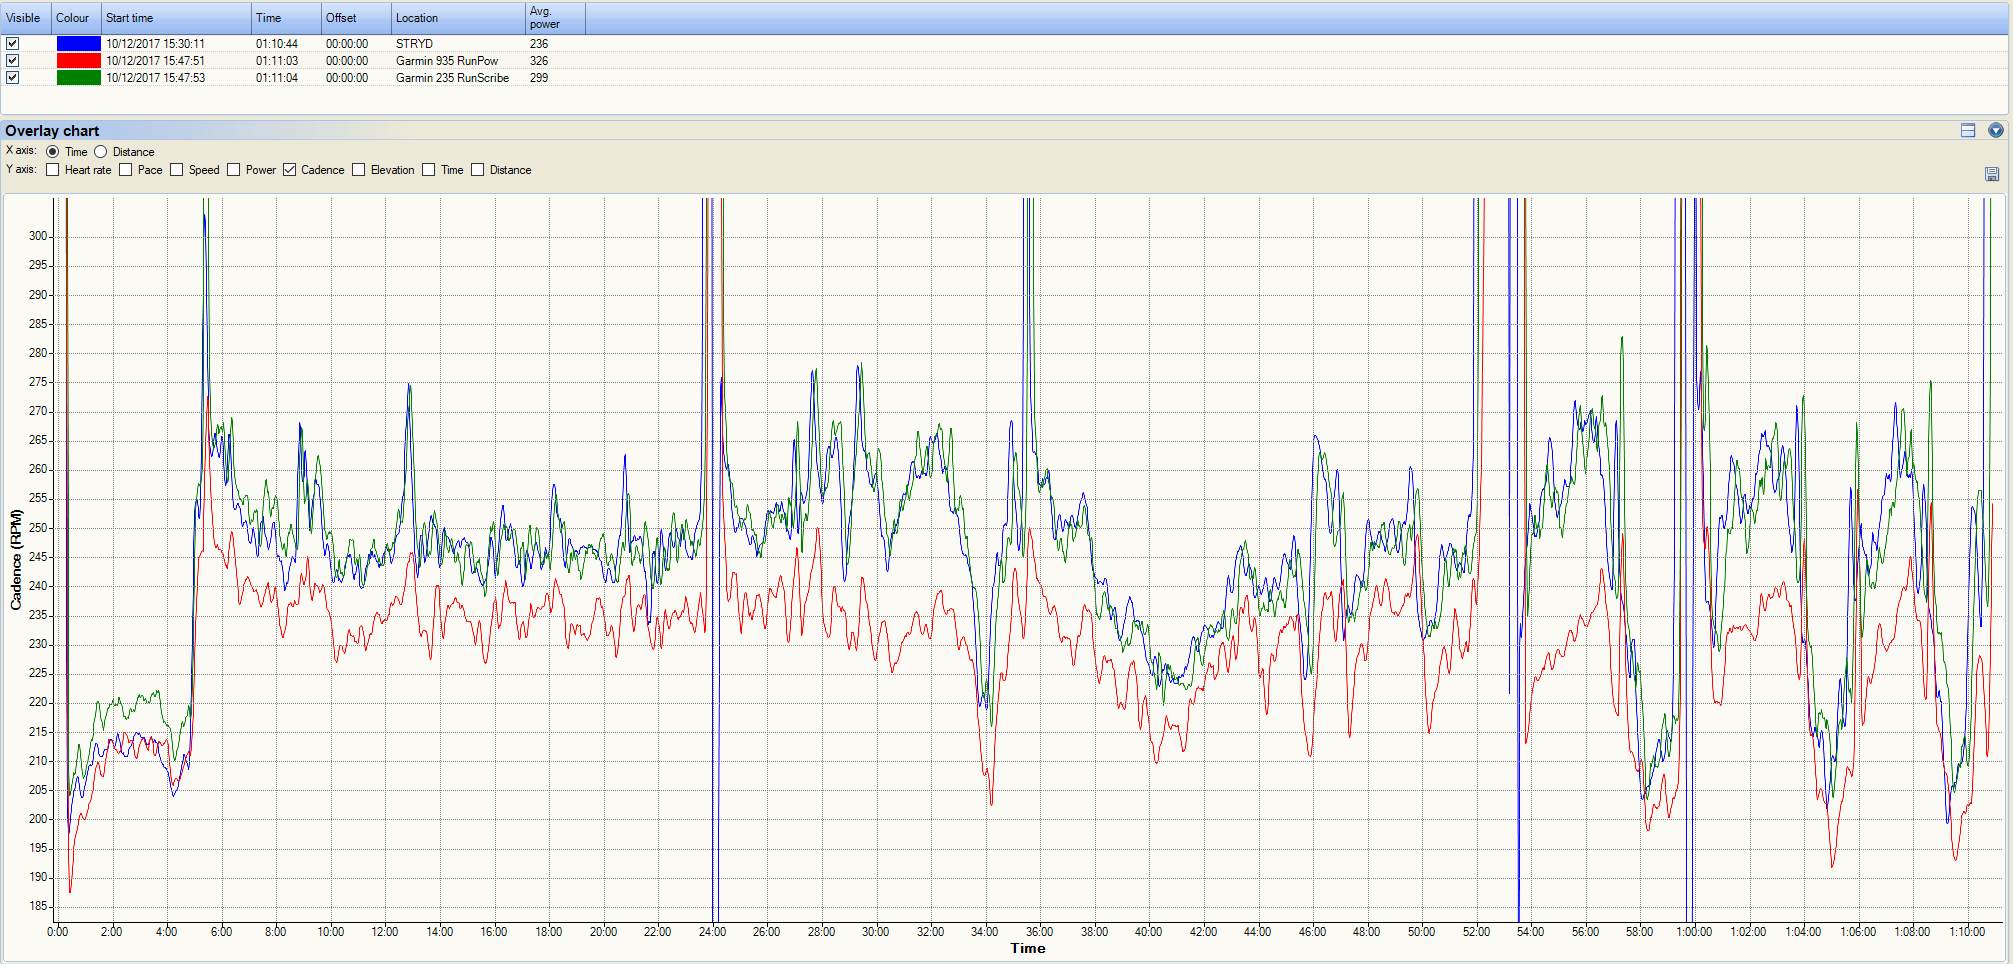Select Time for the X axis
The width and height of the screenshot is (2013, 964).
[53, 152]
